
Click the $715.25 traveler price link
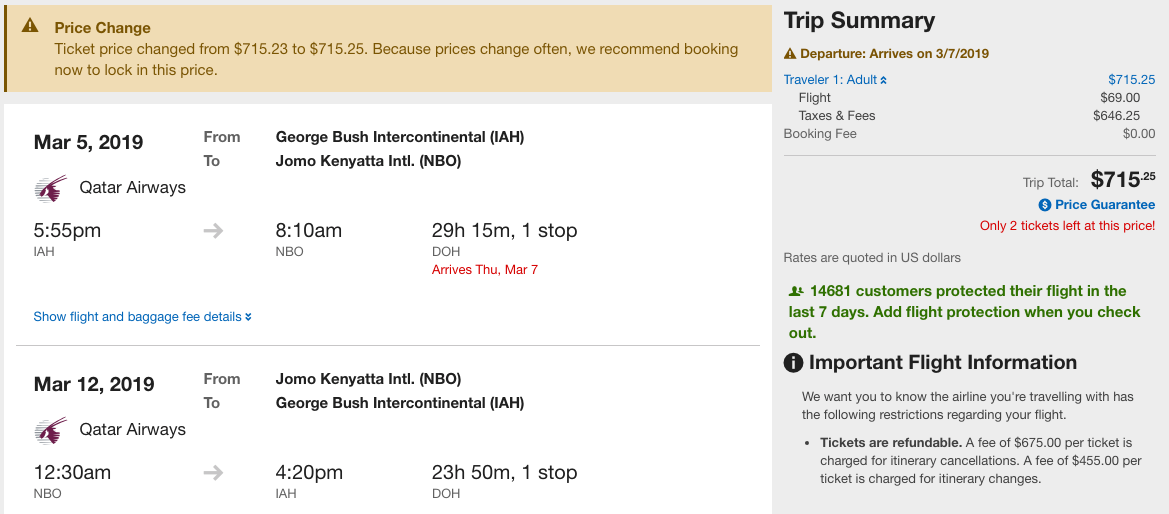1131,80
